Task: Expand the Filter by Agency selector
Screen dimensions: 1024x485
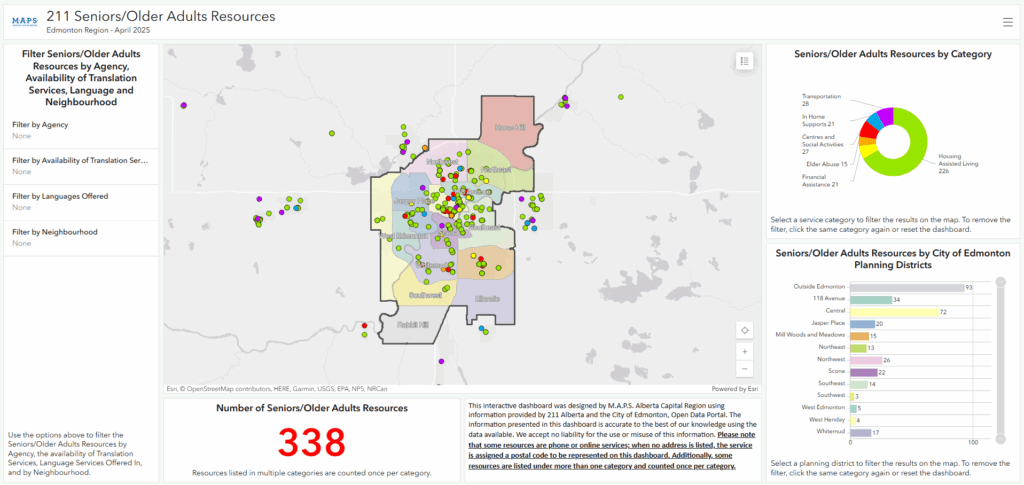Action: 81,130
